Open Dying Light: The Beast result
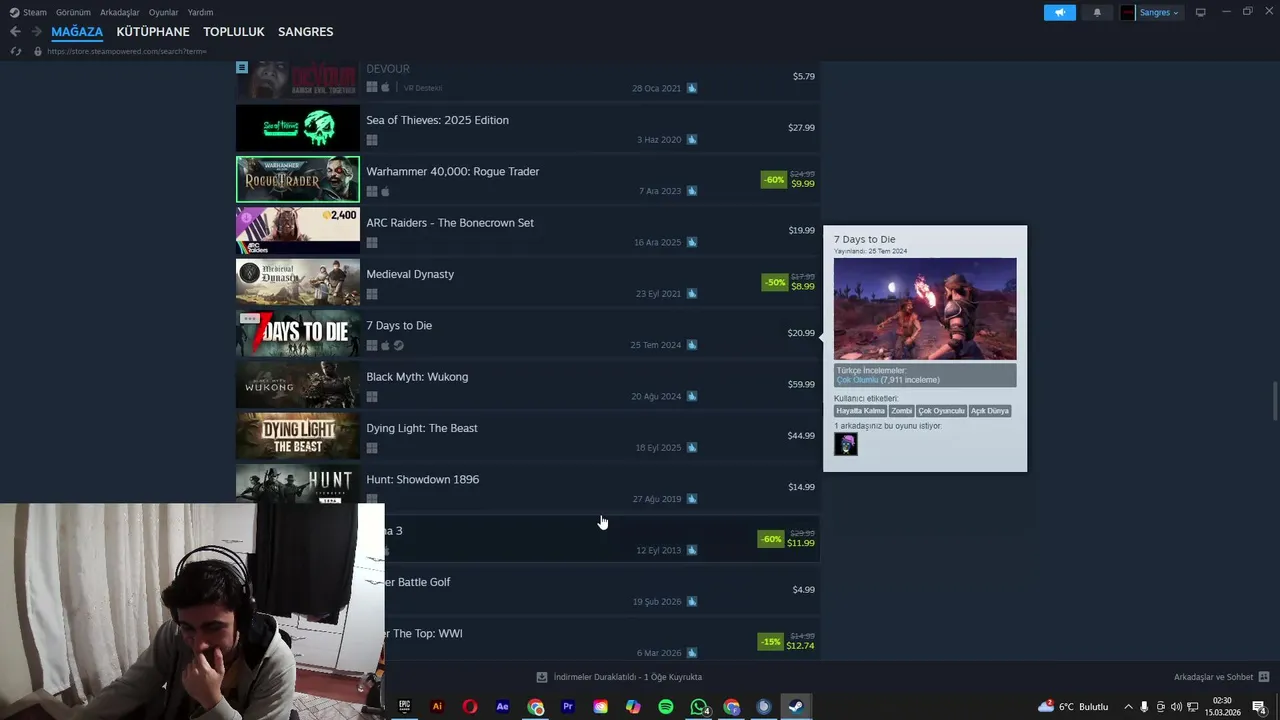The width and height of the screenshot is (1280, 720). pyautogui.click(x=527, y=436)
